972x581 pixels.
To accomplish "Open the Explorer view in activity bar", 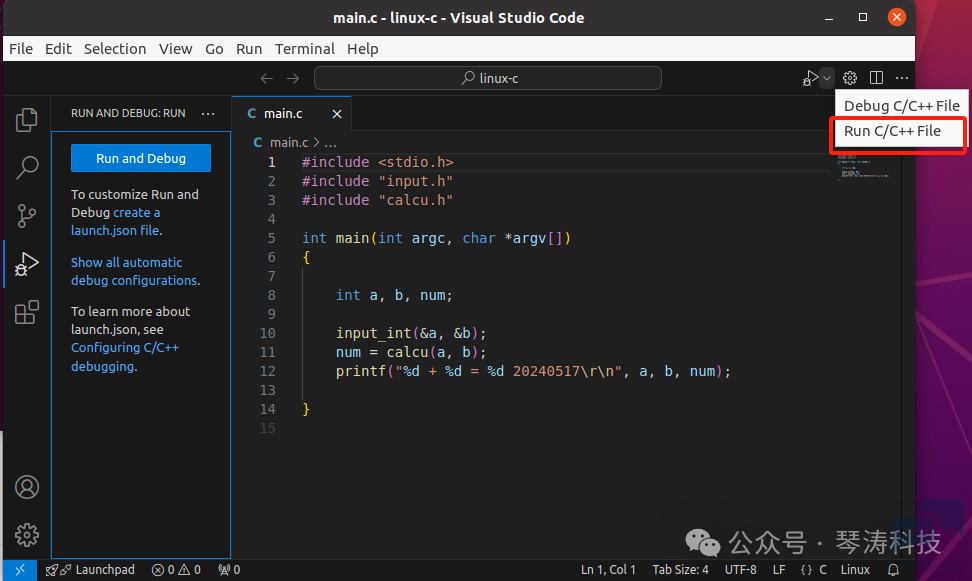I will tap(26, 120).
